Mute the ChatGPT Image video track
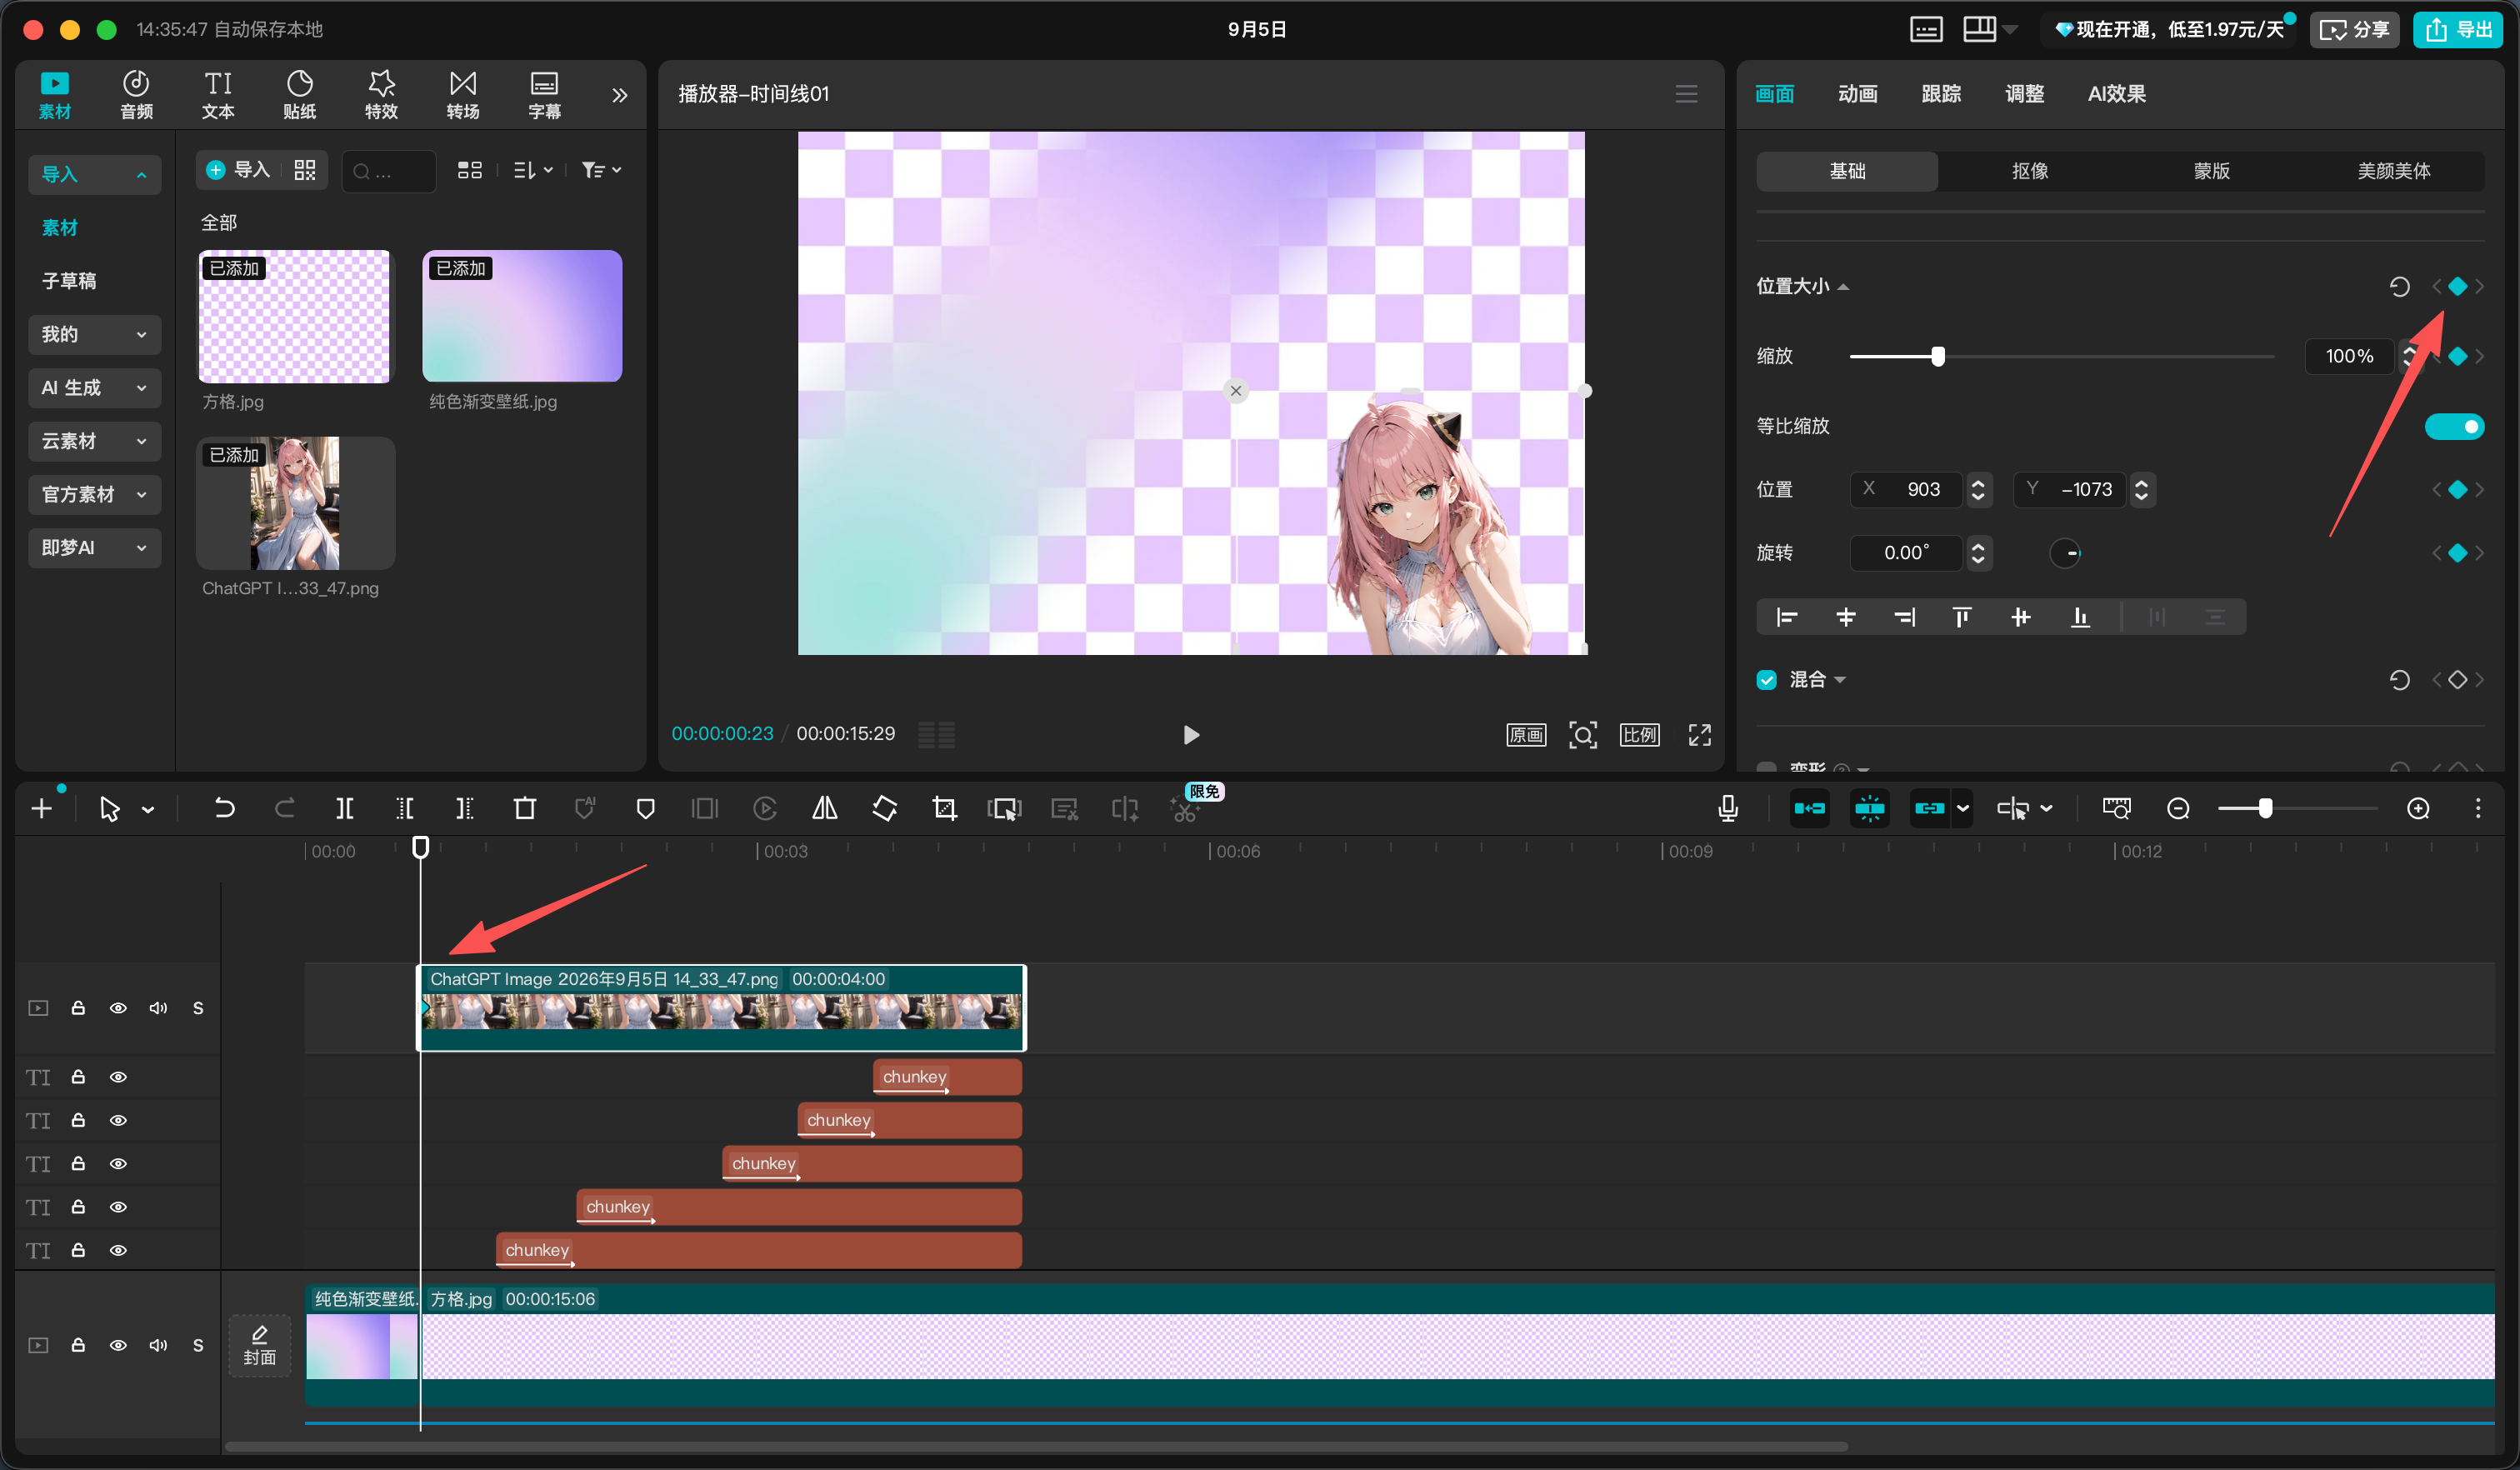The height and width of the screenshot is (1470, 2520). 158,1008
